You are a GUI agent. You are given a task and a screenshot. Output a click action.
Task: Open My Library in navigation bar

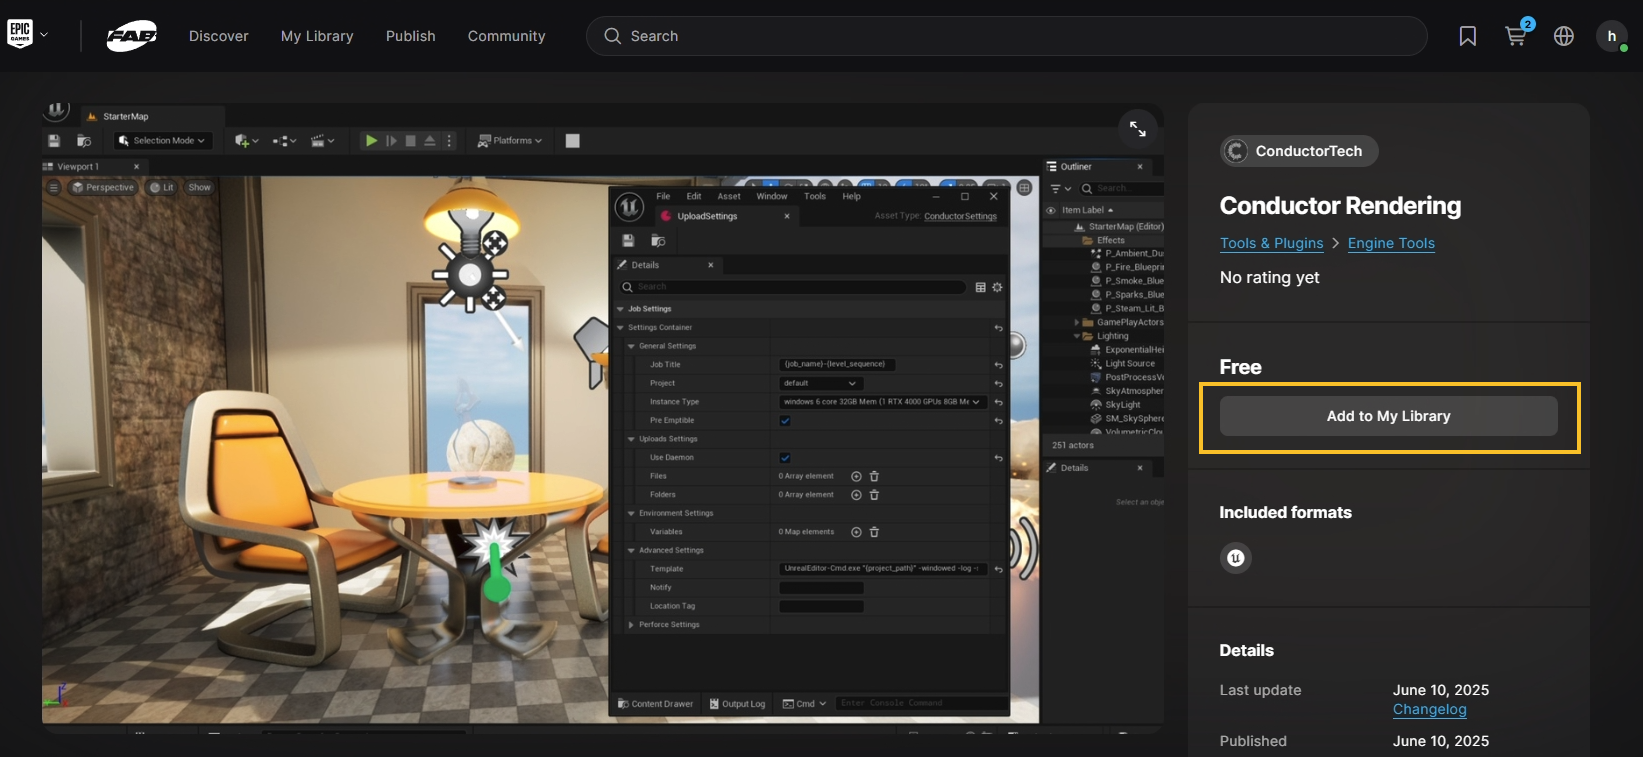click(317, 36)
